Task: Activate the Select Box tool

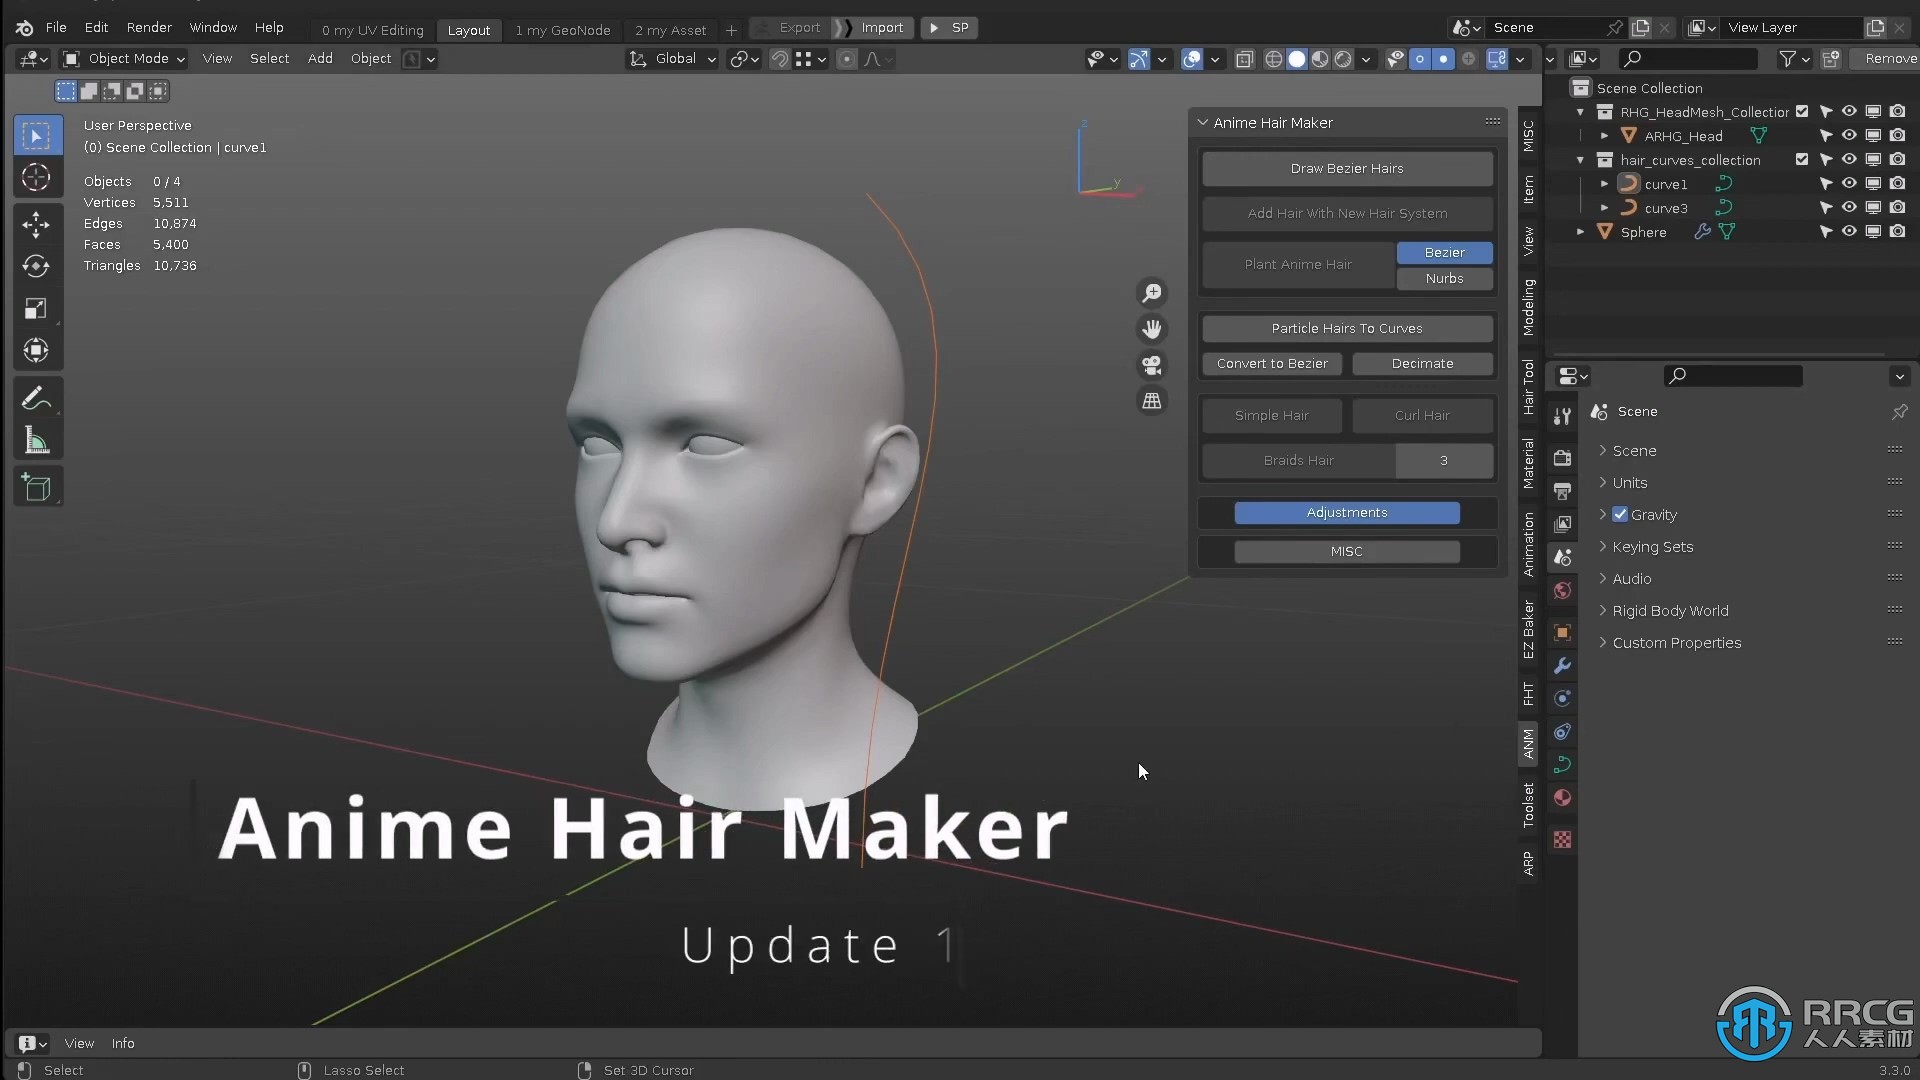Action: coord(36,135)
